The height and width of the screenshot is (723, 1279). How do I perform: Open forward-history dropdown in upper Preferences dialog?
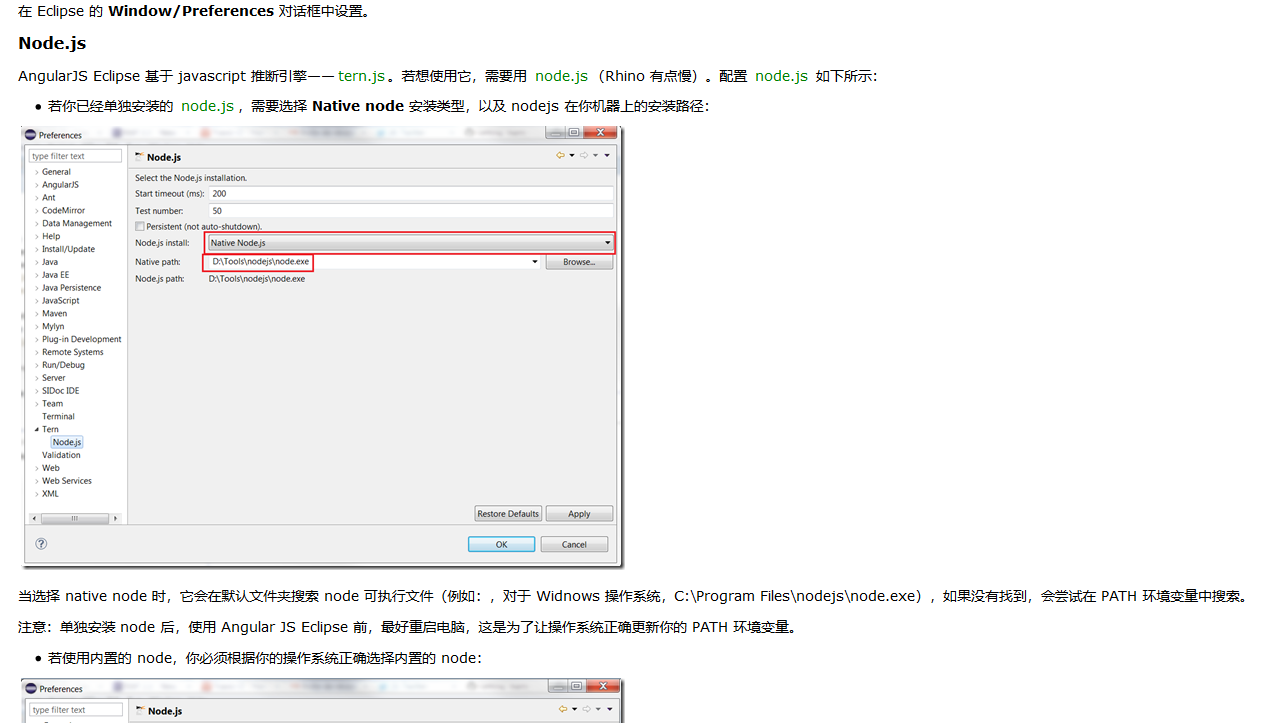point(595,156)
